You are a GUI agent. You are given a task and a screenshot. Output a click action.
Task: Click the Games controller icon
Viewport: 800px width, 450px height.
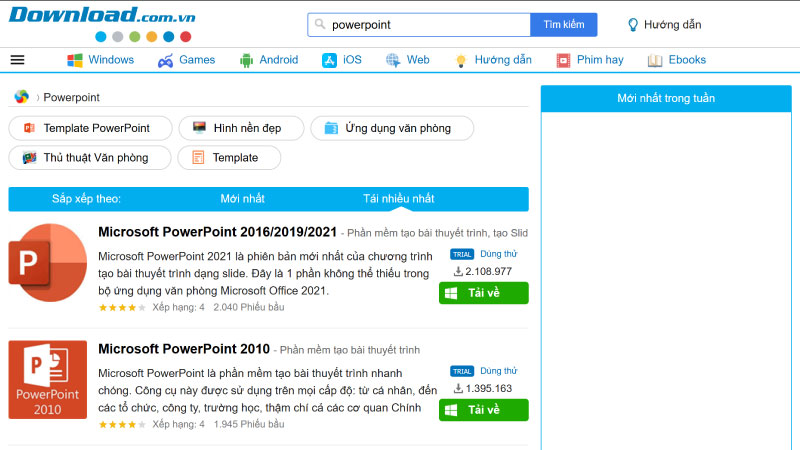[165, 61]
